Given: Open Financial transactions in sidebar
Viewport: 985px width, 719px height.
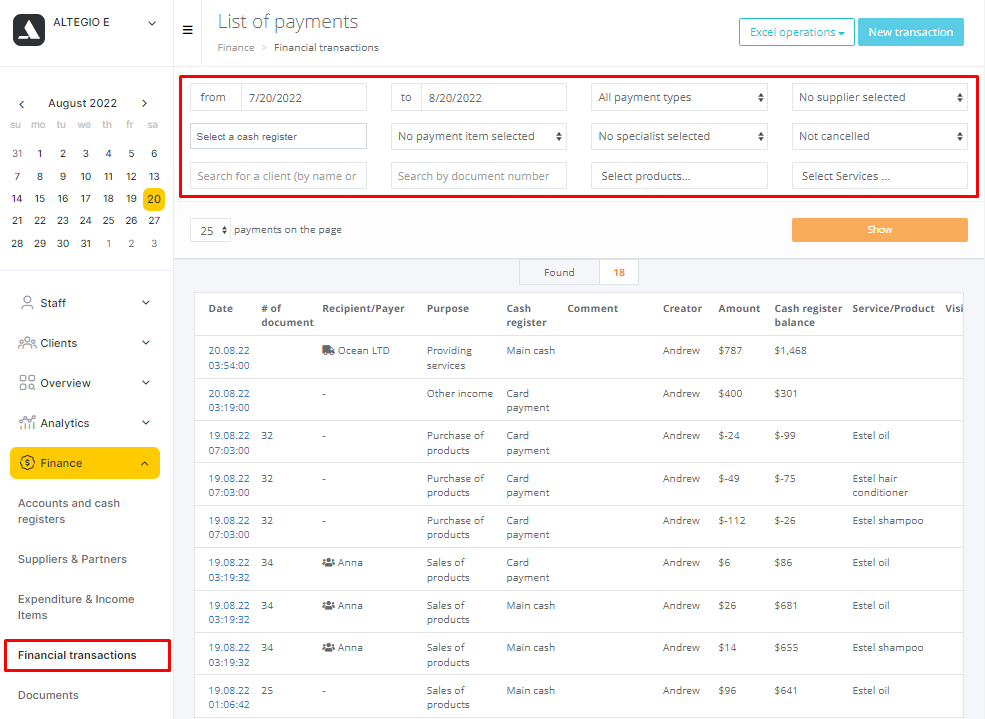Looking at the screenshot, I should tap(77, 655).
